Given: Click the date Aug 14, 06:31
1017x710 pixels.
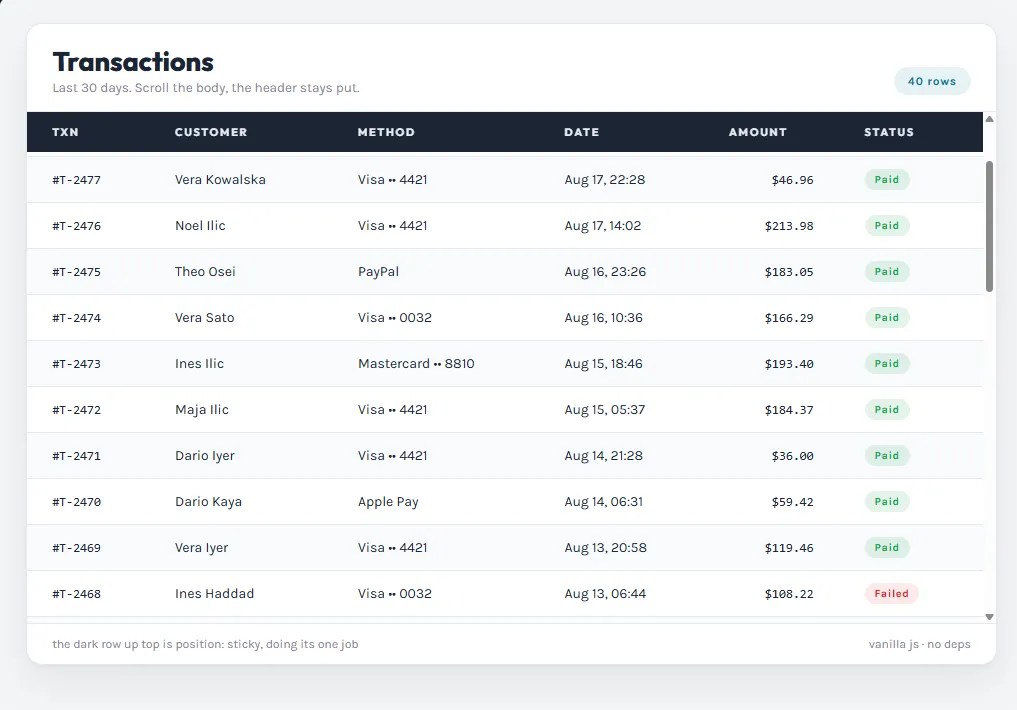Looking at the screenshot, I should 603,502.
